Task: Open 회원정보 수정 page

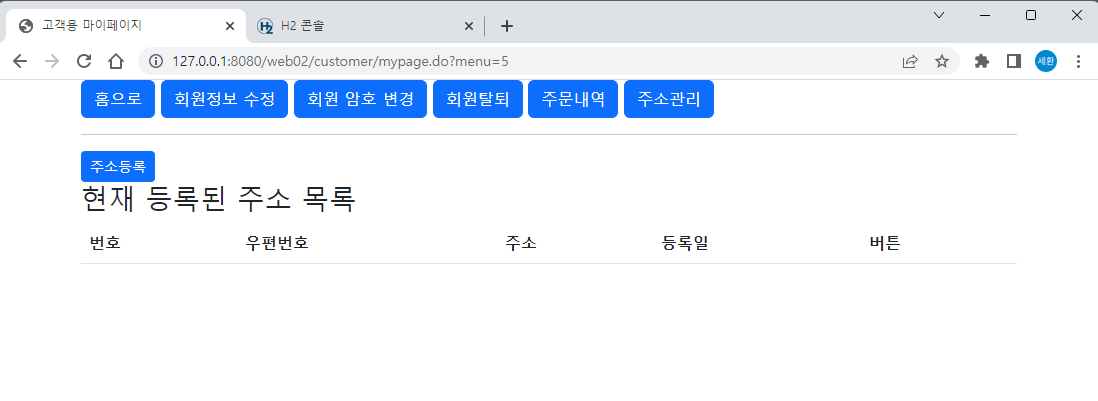Action: (x=224, y=99)
